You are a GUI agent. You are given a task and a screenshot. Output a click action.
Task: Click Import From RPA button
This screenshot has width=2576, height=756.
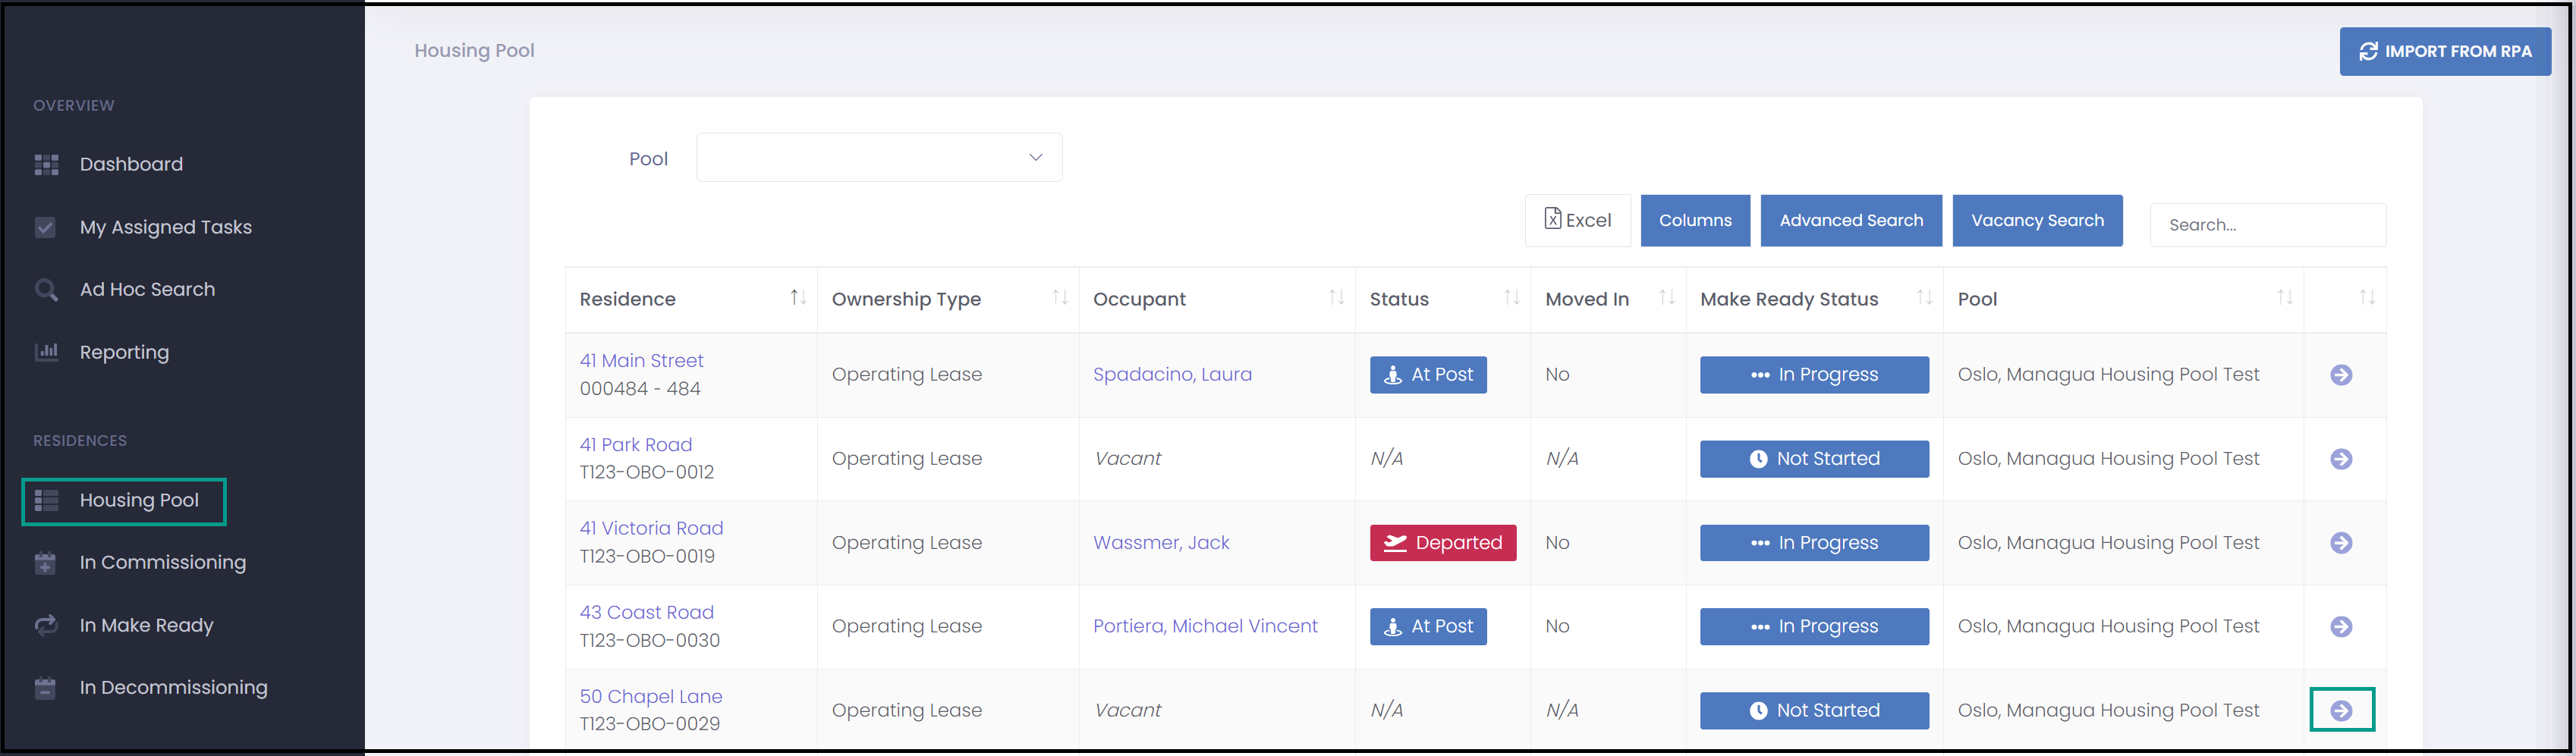2445,51
